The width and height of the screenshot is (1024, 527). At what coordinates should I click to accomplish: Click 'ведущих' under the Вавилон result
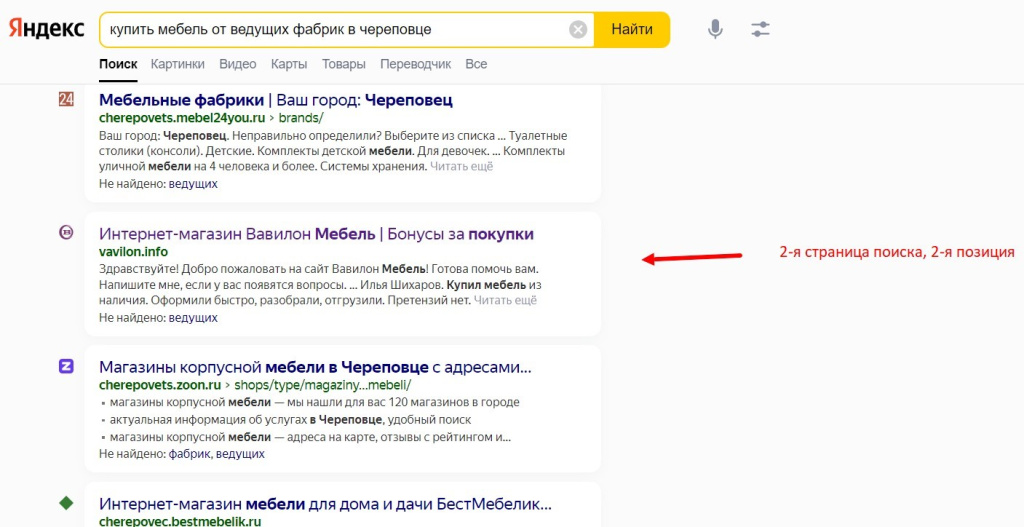pyautogui.click(x=193, y=318)
